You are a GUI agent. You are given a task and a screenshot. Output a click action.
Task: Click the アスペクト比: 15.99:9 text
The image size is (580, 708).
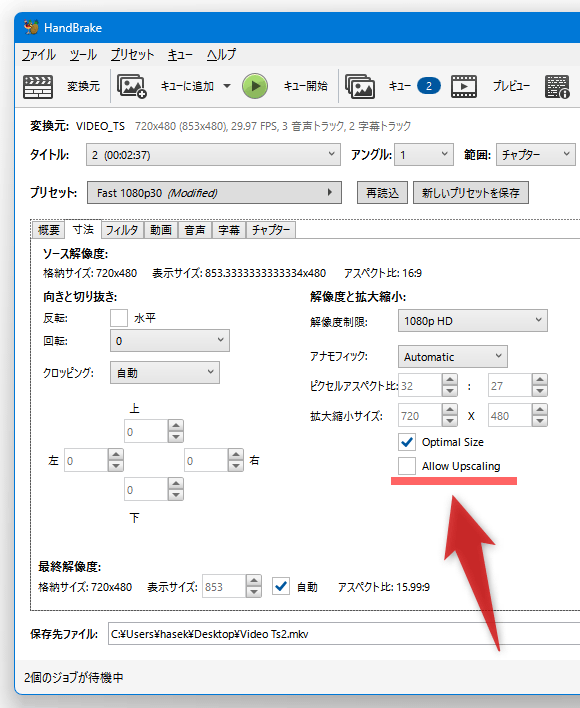tap(384, 587)
